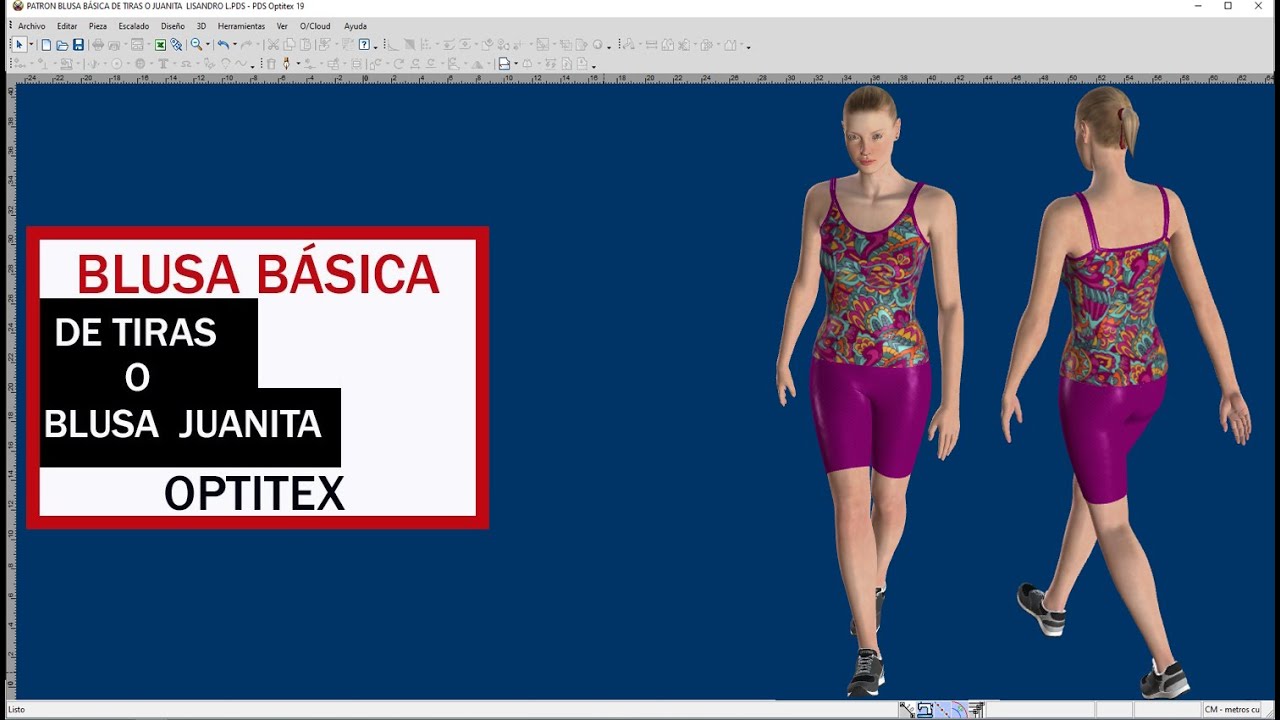Open help with the question mark icon
The image size is (1280, 720).
coord(364,45)
